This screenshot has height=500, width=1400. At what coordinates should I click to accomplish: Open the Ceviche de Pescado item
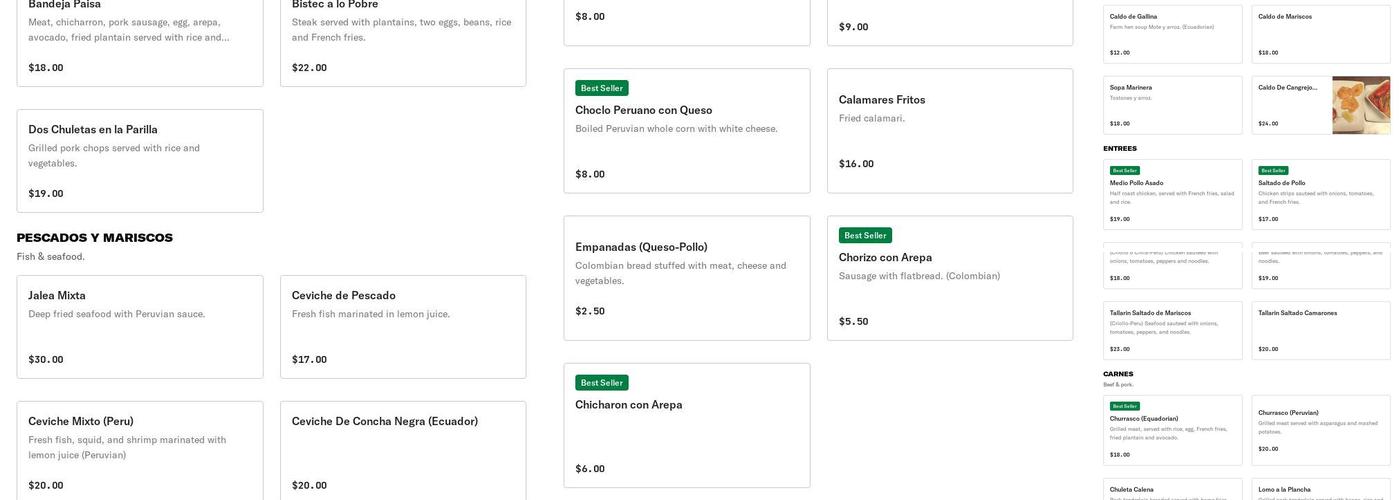coord(403,326)
